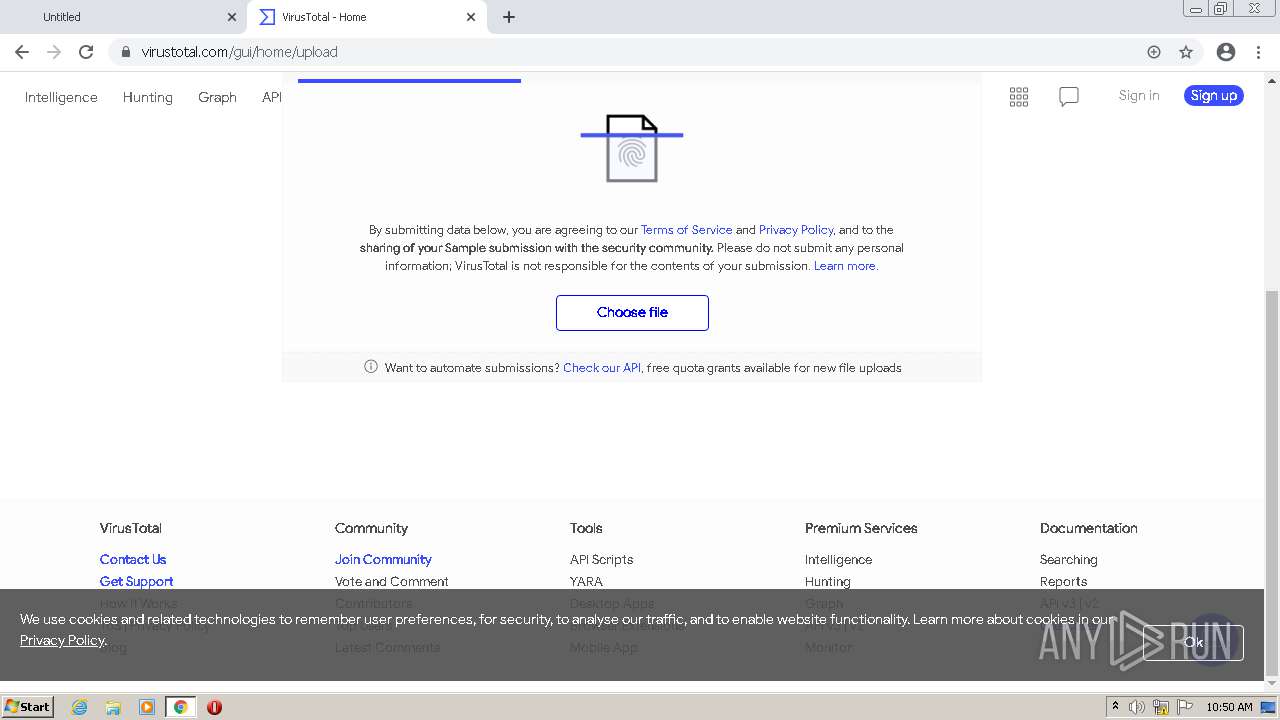Launch Internet Explorer from the taskbar
The width and height of the screenshot is (1280, 720).
coord(79,707)
